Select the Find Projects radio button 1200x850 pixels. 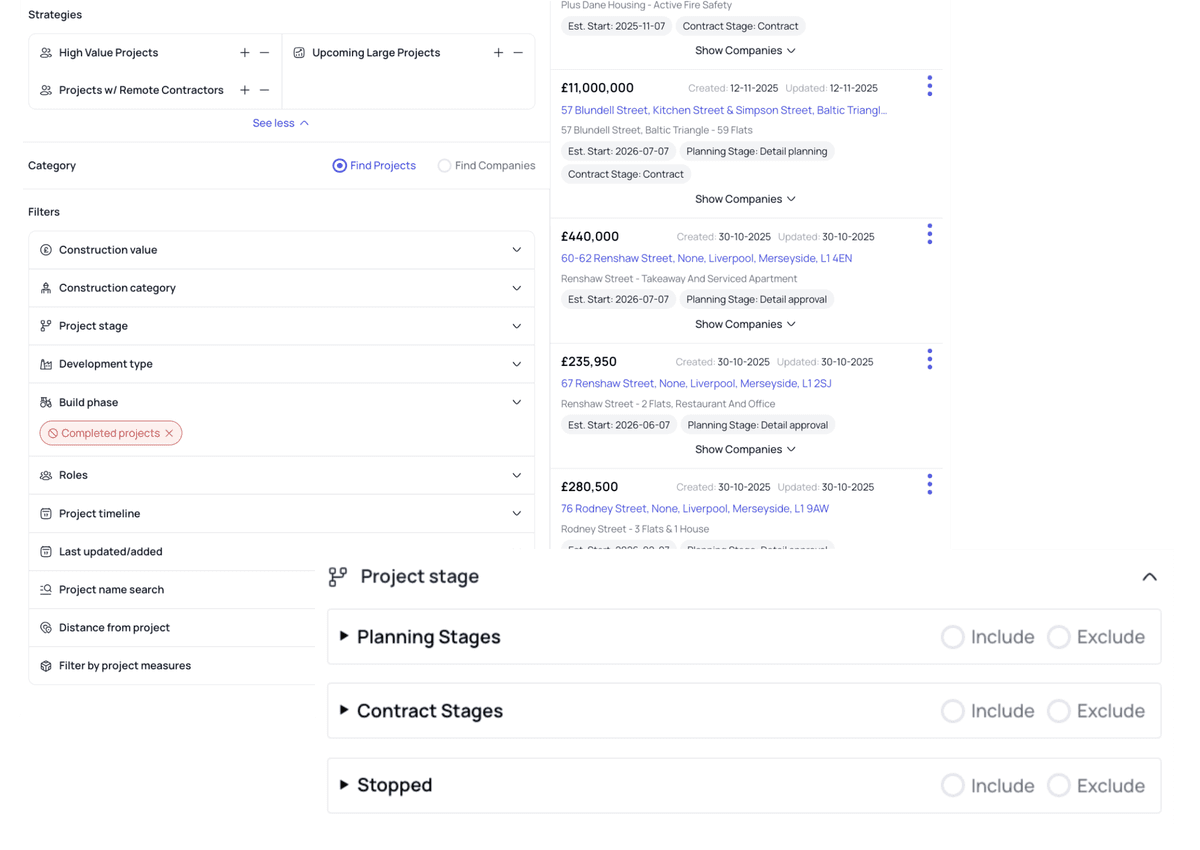coord(340,165)
